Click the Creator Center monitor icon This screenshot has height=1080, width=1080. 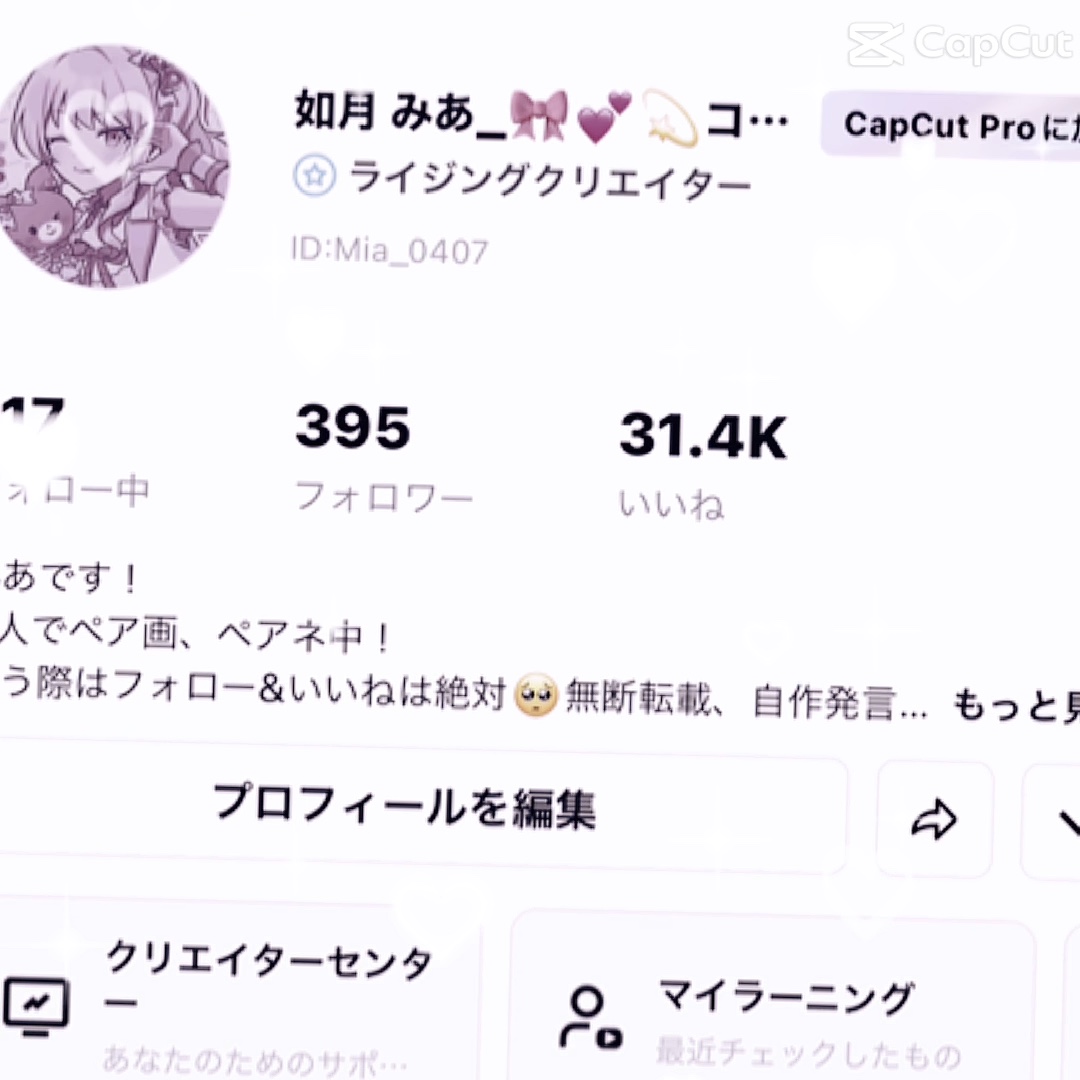point(37,1006)
